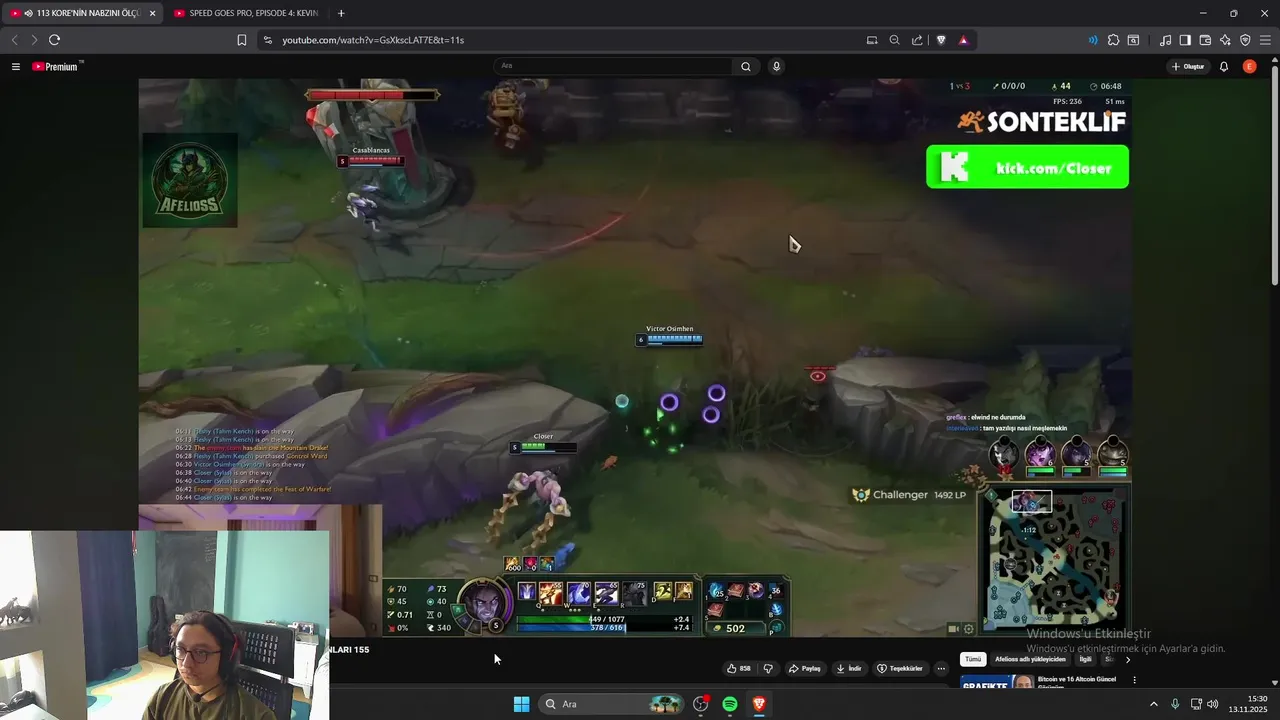Go to YouTube Premium home logo
Screen dimensions: 1280x720
(57, 66)
